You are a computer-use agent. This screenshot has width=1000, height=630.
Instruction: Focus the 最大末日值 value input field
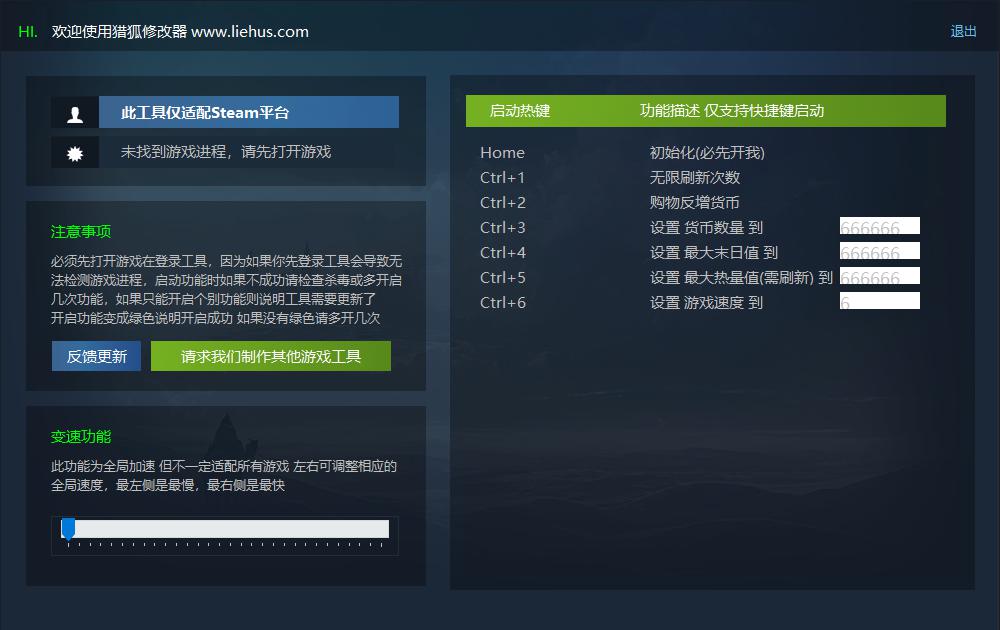click(x=879, y=251)
